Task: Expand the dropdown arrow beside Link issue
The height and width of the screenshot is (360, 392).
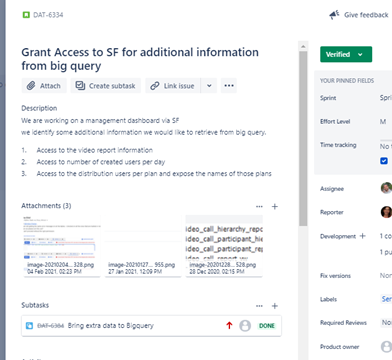Action: click(x=209, y=86)
